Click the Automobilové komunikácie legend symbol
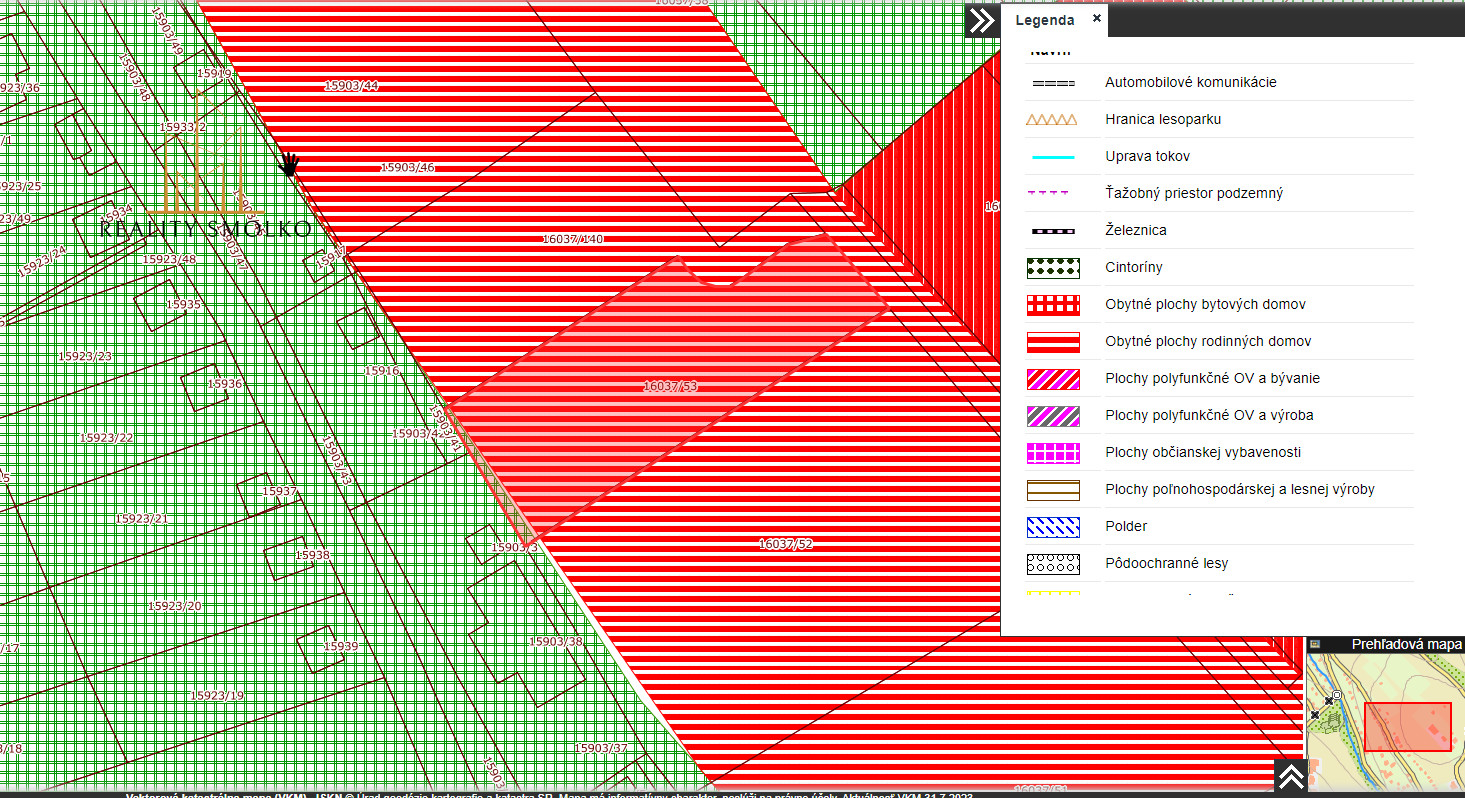 coord(1053,83)
